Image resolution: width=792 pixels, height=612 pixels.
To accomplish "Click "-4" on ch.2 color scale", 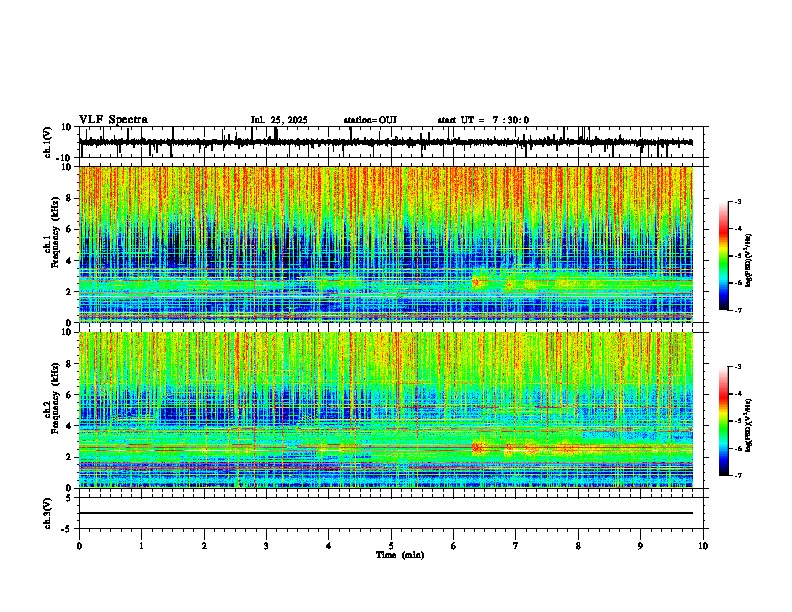I will [x=737, y=393].
